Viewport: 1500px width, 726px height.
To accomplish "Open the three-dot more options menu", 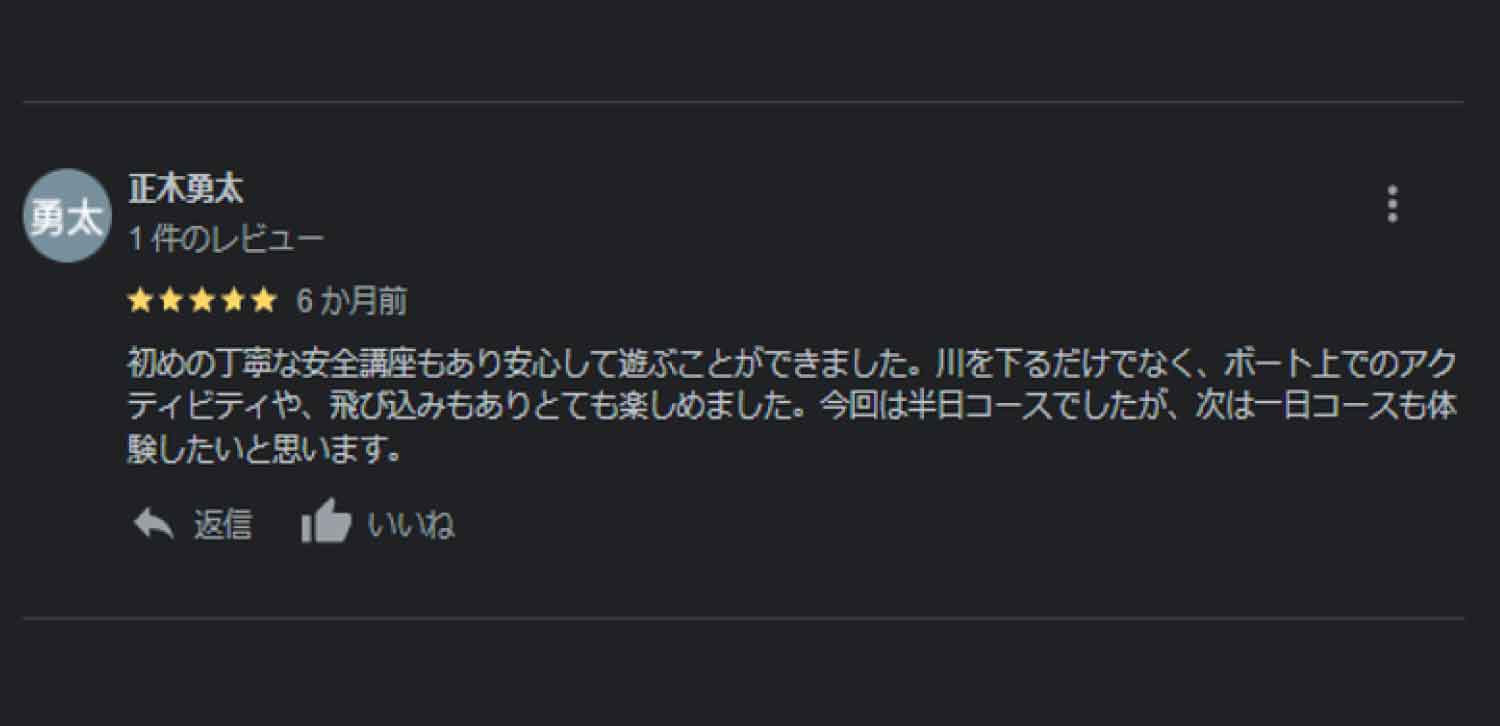I will tap(1392, 204).
